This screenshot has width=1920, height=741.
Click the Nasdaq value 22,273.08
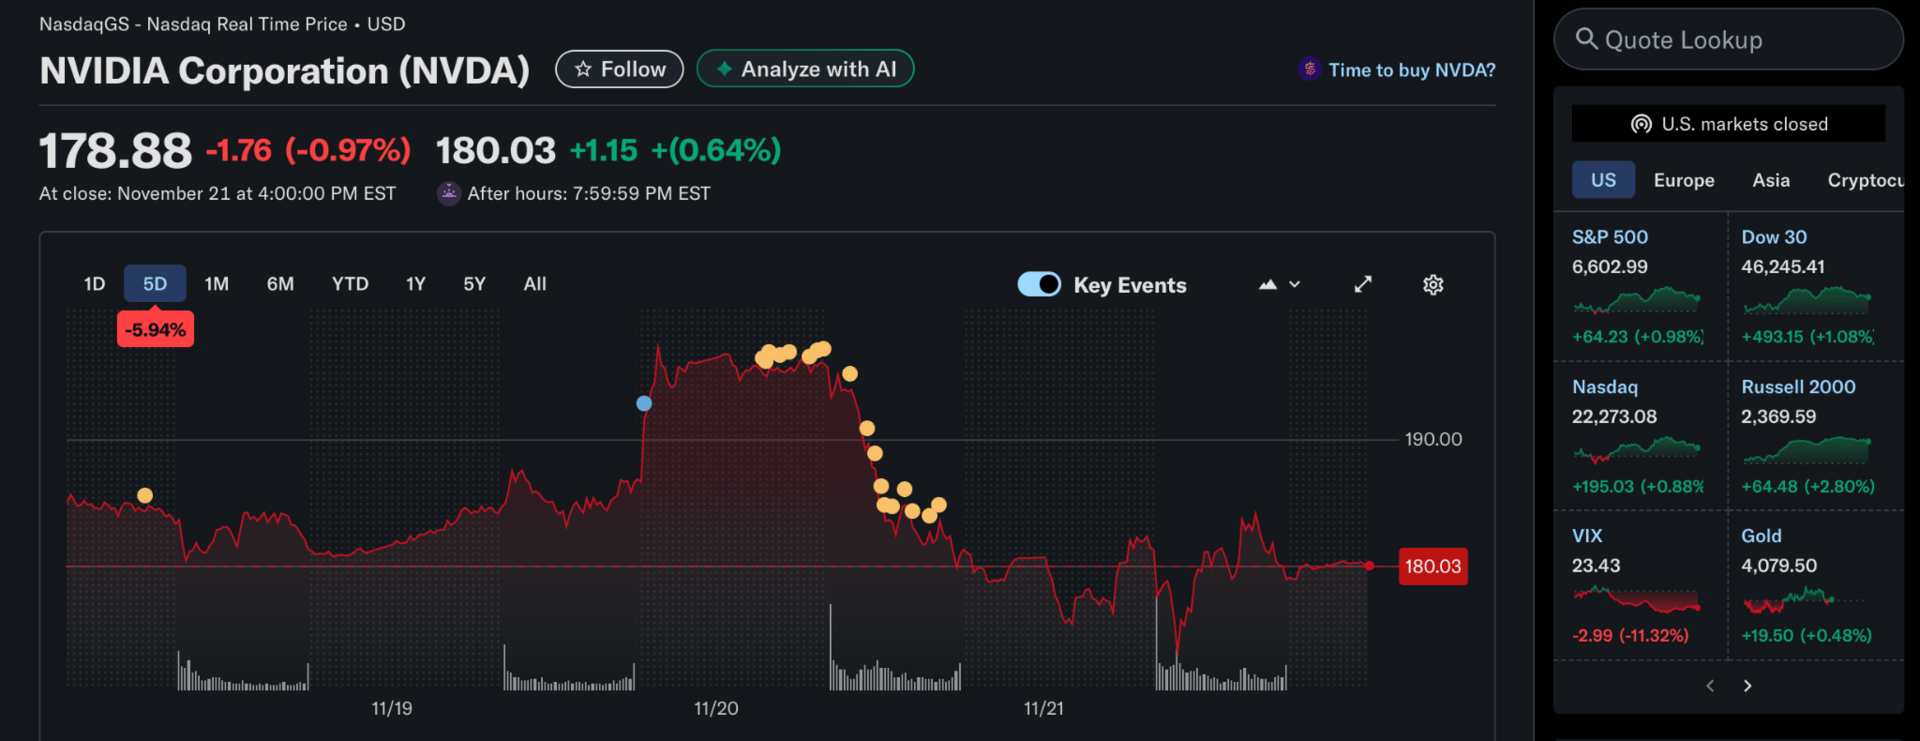[x=1614, y=416]
